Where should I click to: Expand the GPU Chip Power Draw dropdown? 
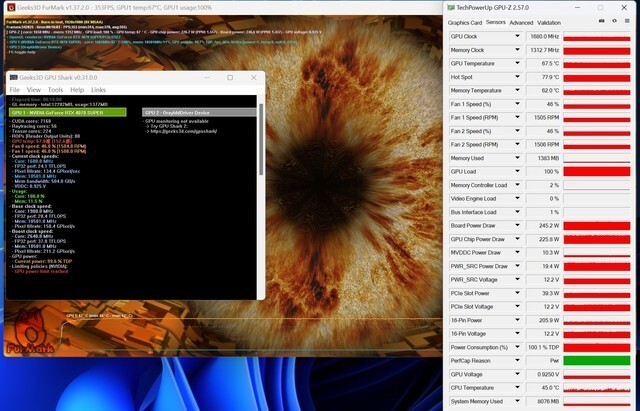(x=517, y=239)
